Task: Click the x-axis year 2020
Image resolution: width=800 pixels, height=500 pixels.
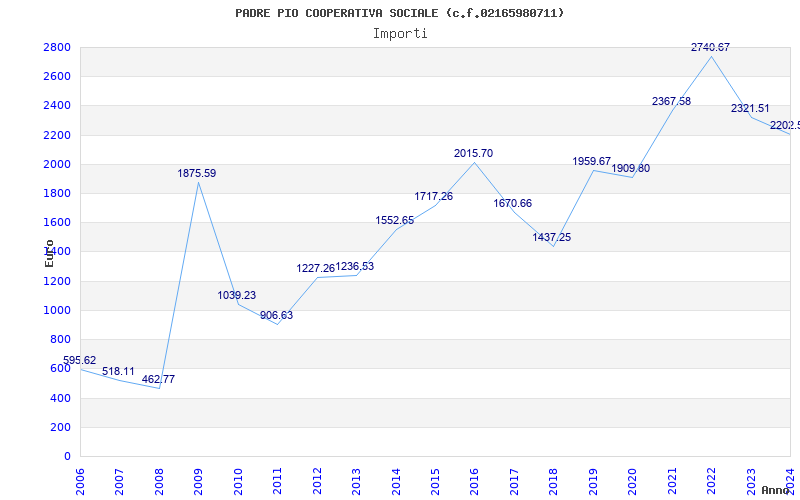Action: tap(633, 482)
